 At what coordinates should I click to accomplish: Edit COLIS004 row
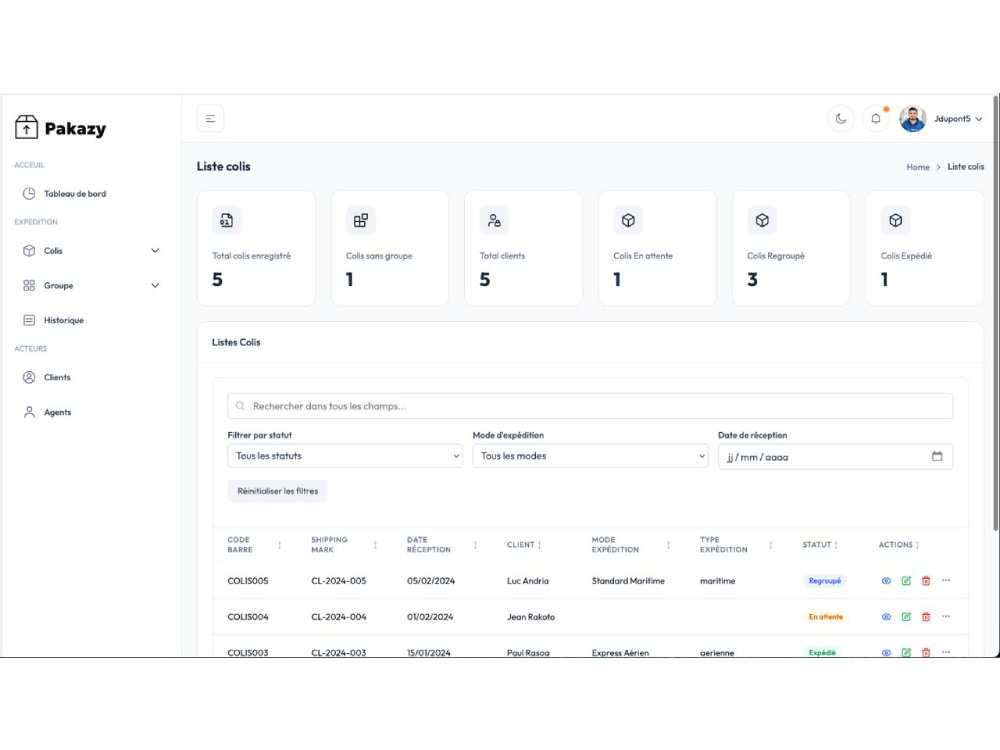click(906, 617)
